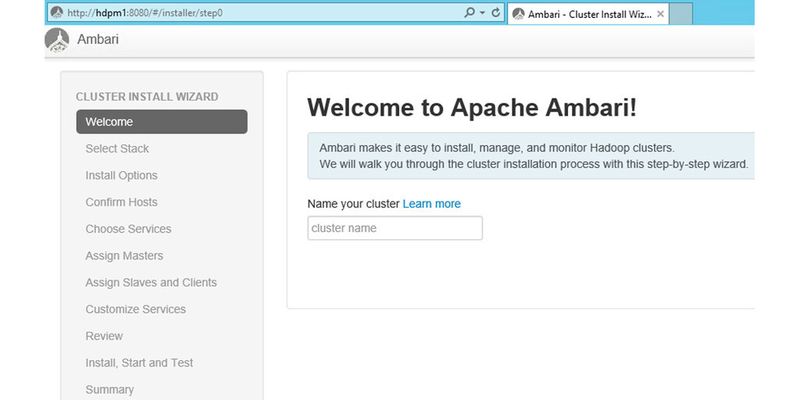Viewport: 800px width, 400px height.
Task: Click the CLUSTER INSTALL WIZARD heading text
Action: (x=147, y=96)
